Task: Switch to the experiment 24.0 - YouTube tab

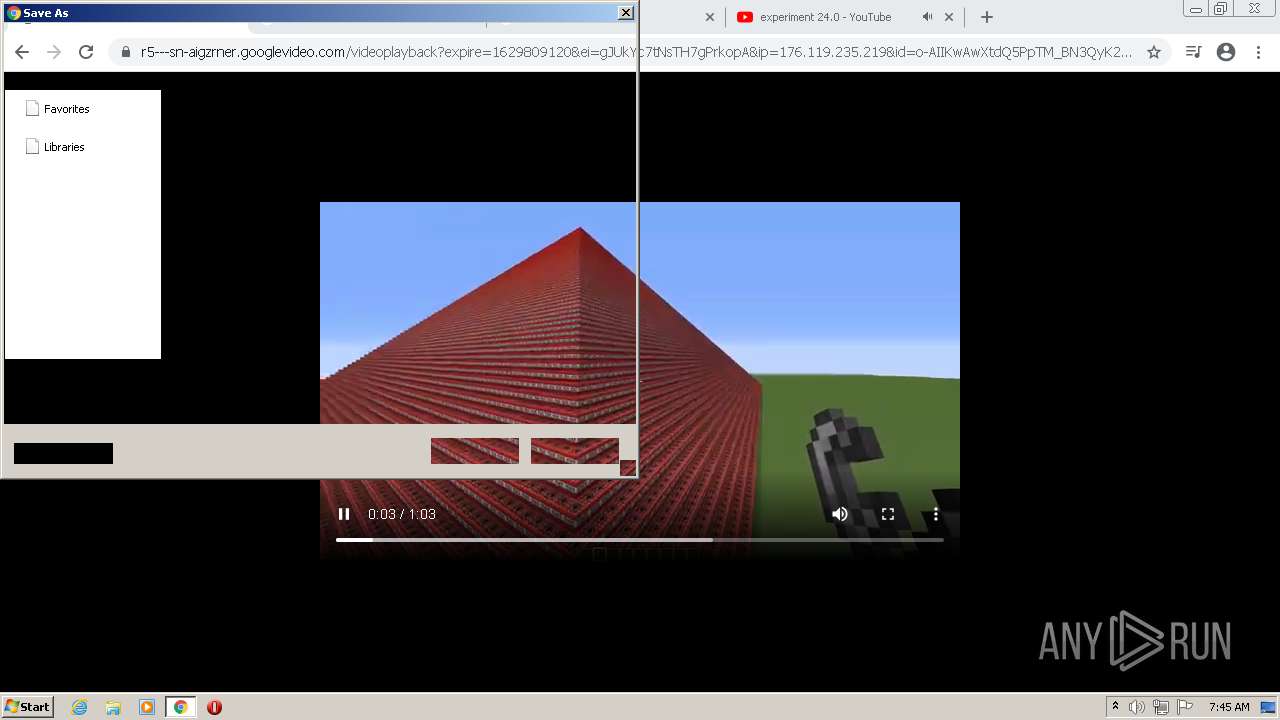Action: pyautogui.click(x=825, y=17)
